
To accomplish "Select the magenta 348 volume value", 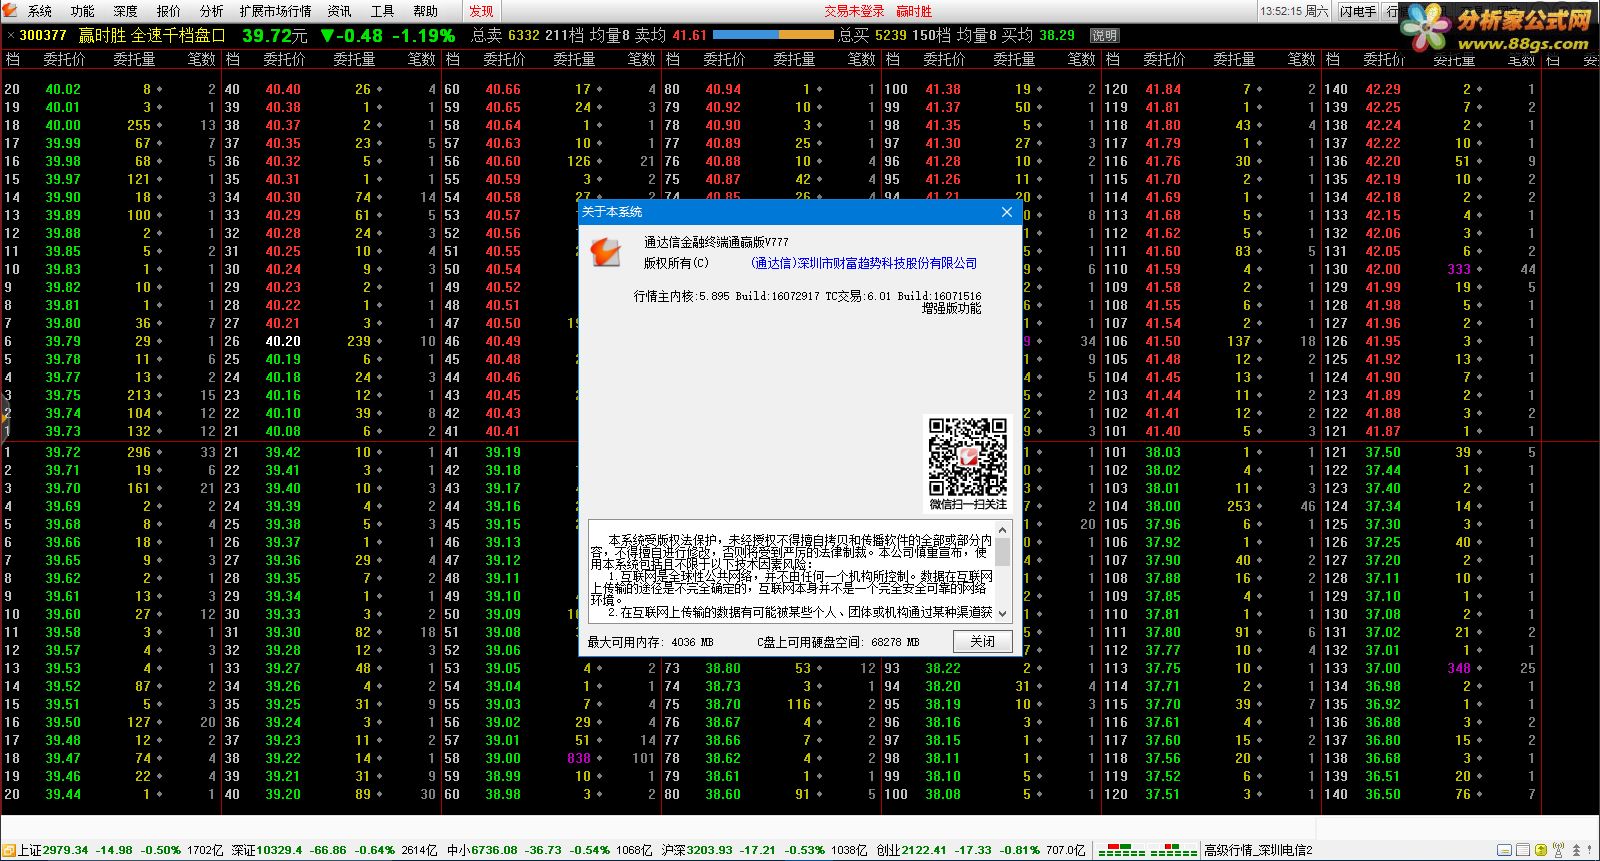I will tap(1459, 668).
